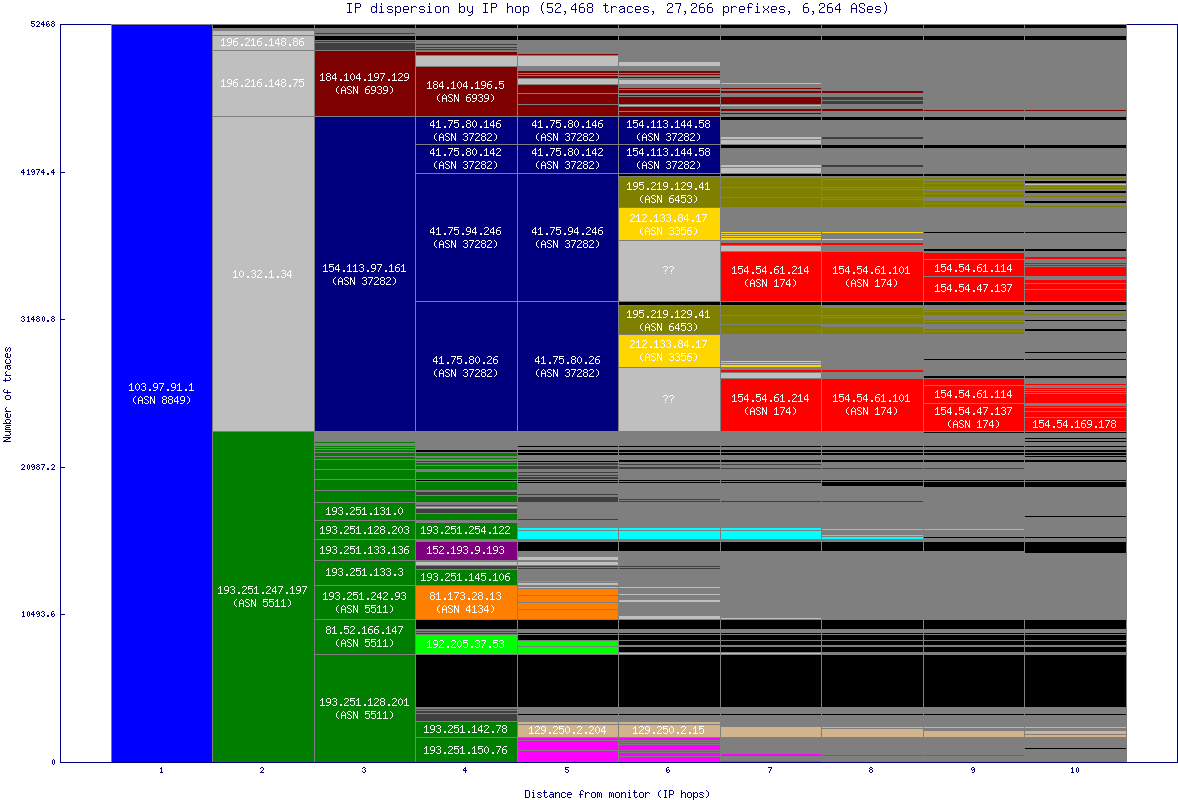This screenshot has width=1178, height=800.
Task: Click the orange 81.173.28.13 block
Action: click(x=465, y=602)
